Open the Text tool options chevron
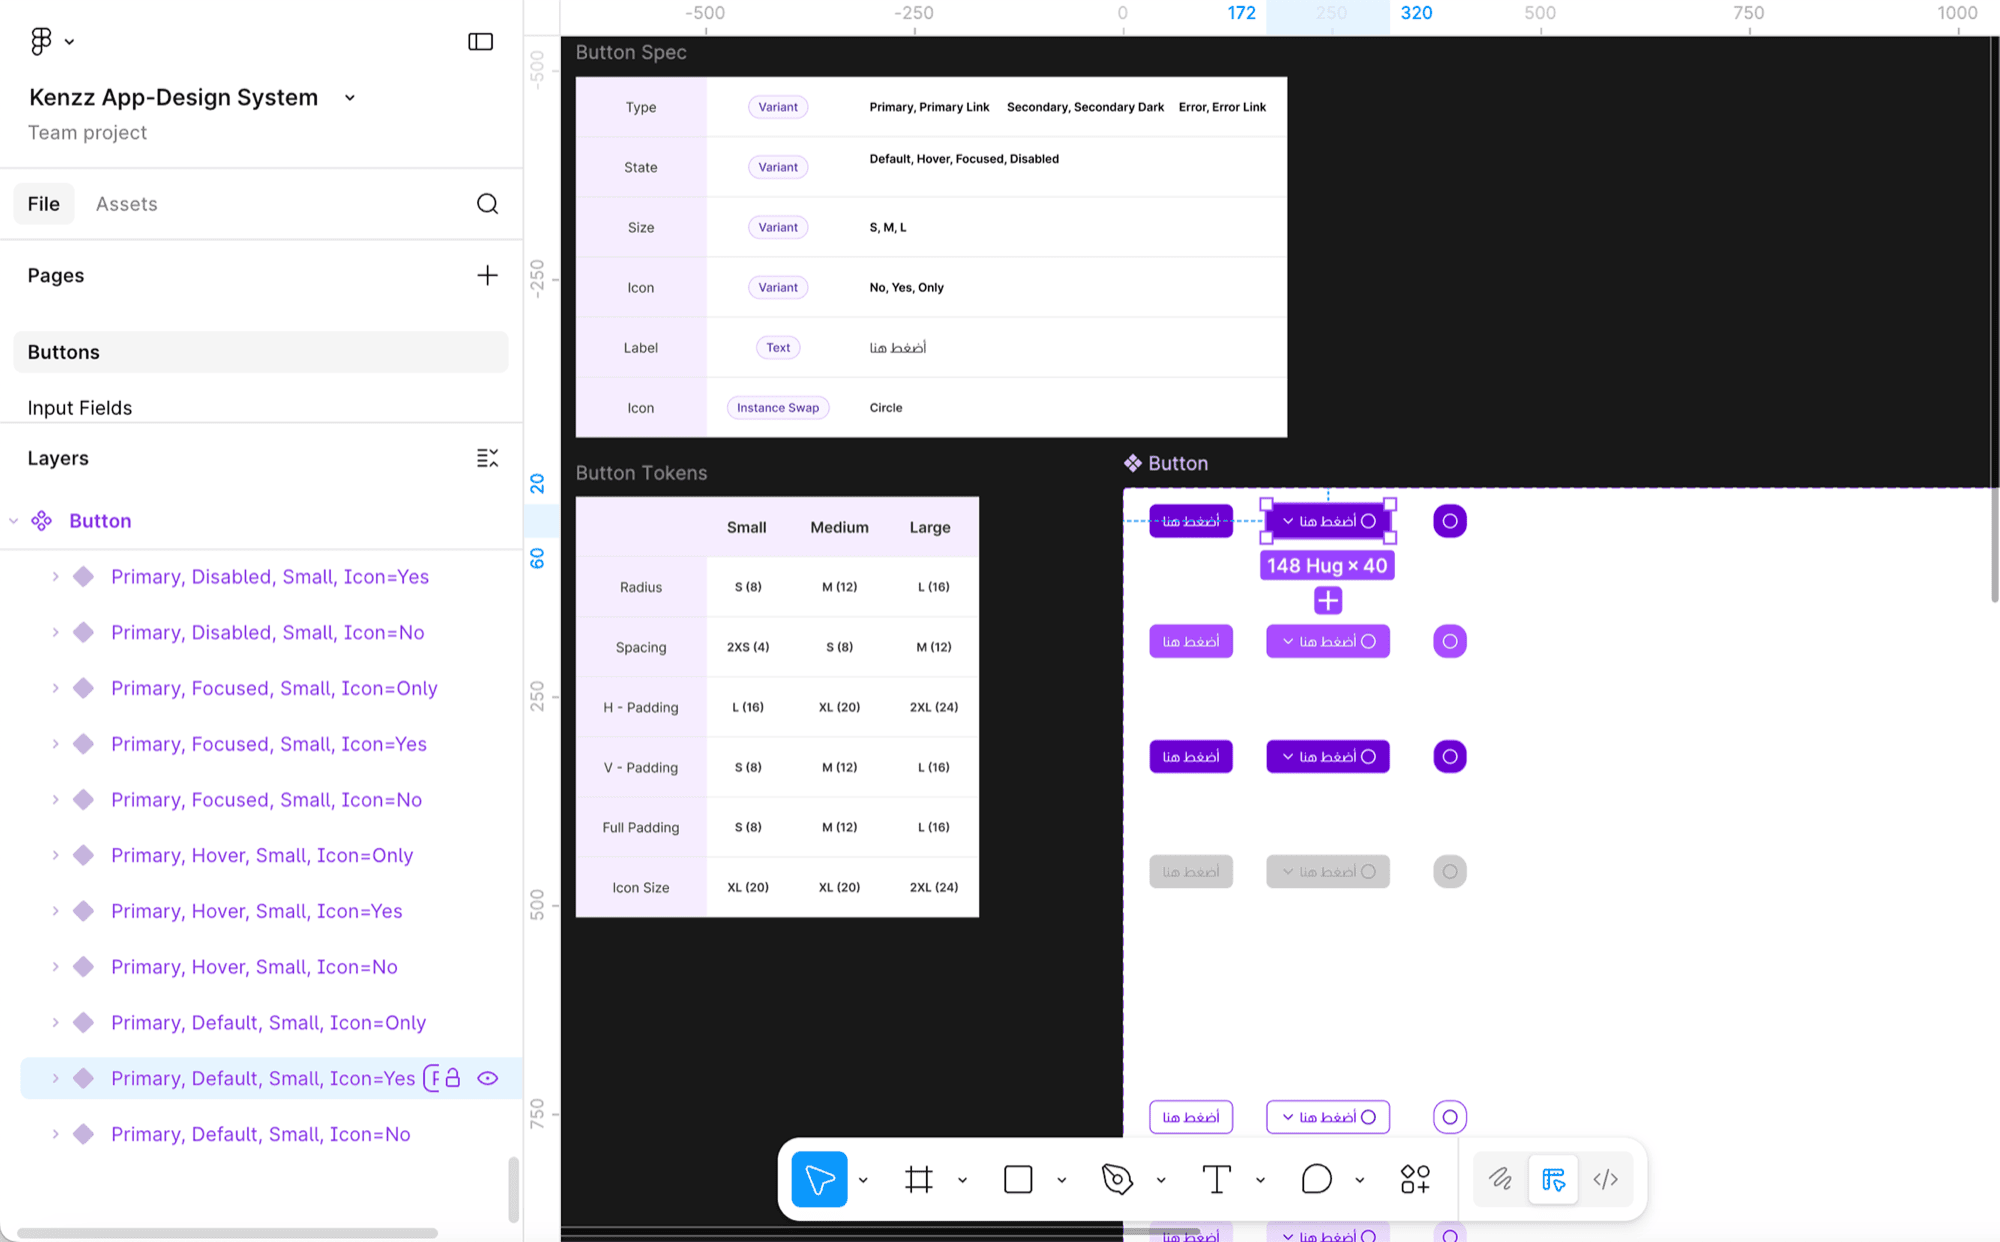Screen dimensions: 2000x1242 [x=1260, y=1180]
